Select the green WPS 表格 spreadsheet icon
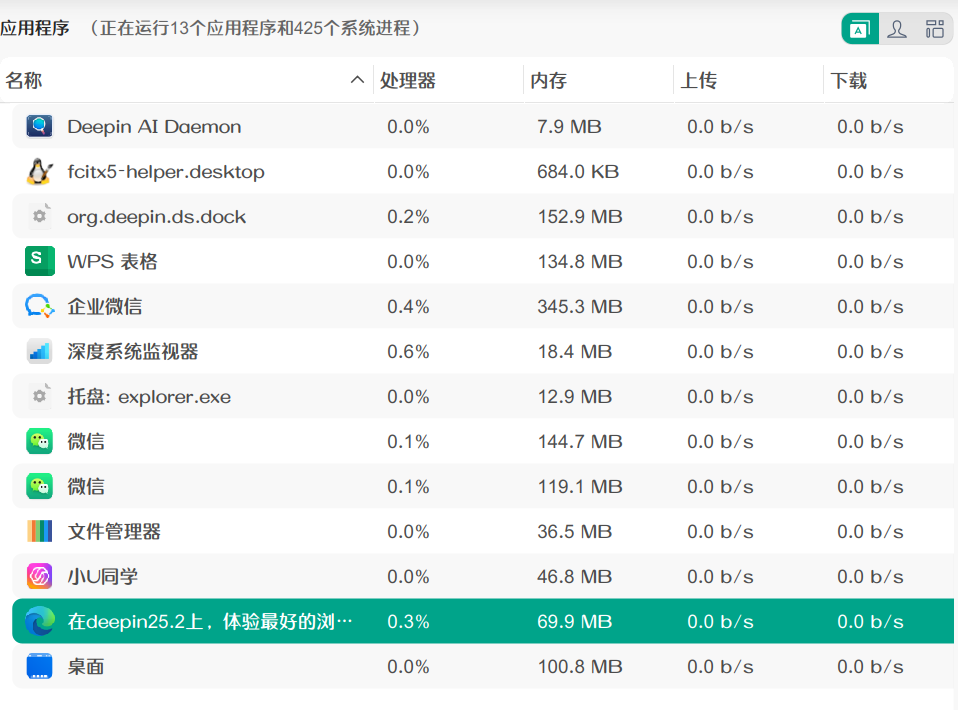The width and height of the screenshot is (958, 710). [40, 262]
